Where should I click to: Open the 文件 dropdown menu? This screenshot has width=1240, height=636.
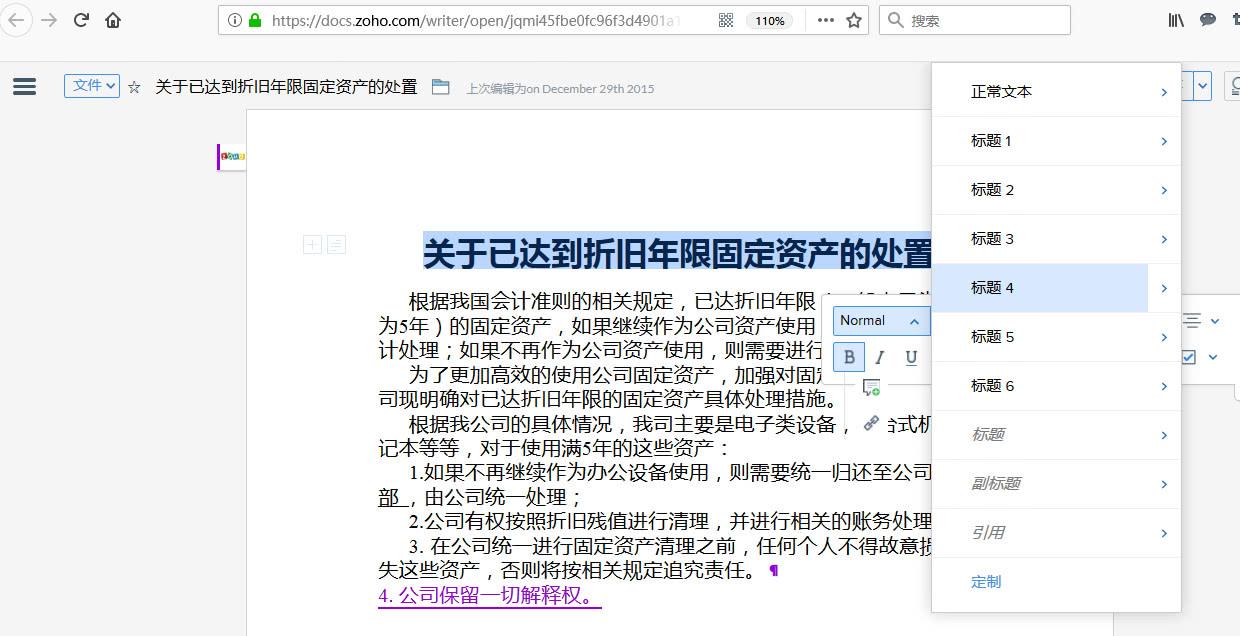coord(92,86)
